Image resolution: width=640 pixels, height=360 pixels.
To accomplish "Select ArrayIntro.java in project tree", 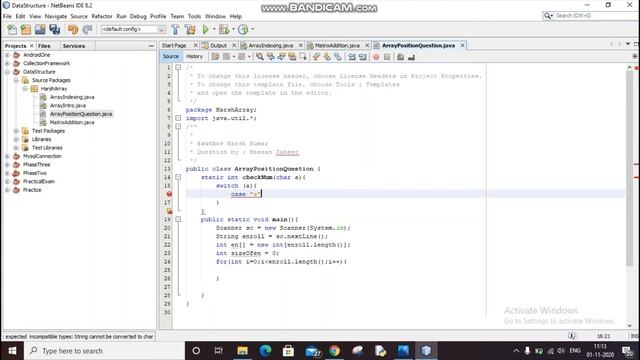I will point(68,106).
